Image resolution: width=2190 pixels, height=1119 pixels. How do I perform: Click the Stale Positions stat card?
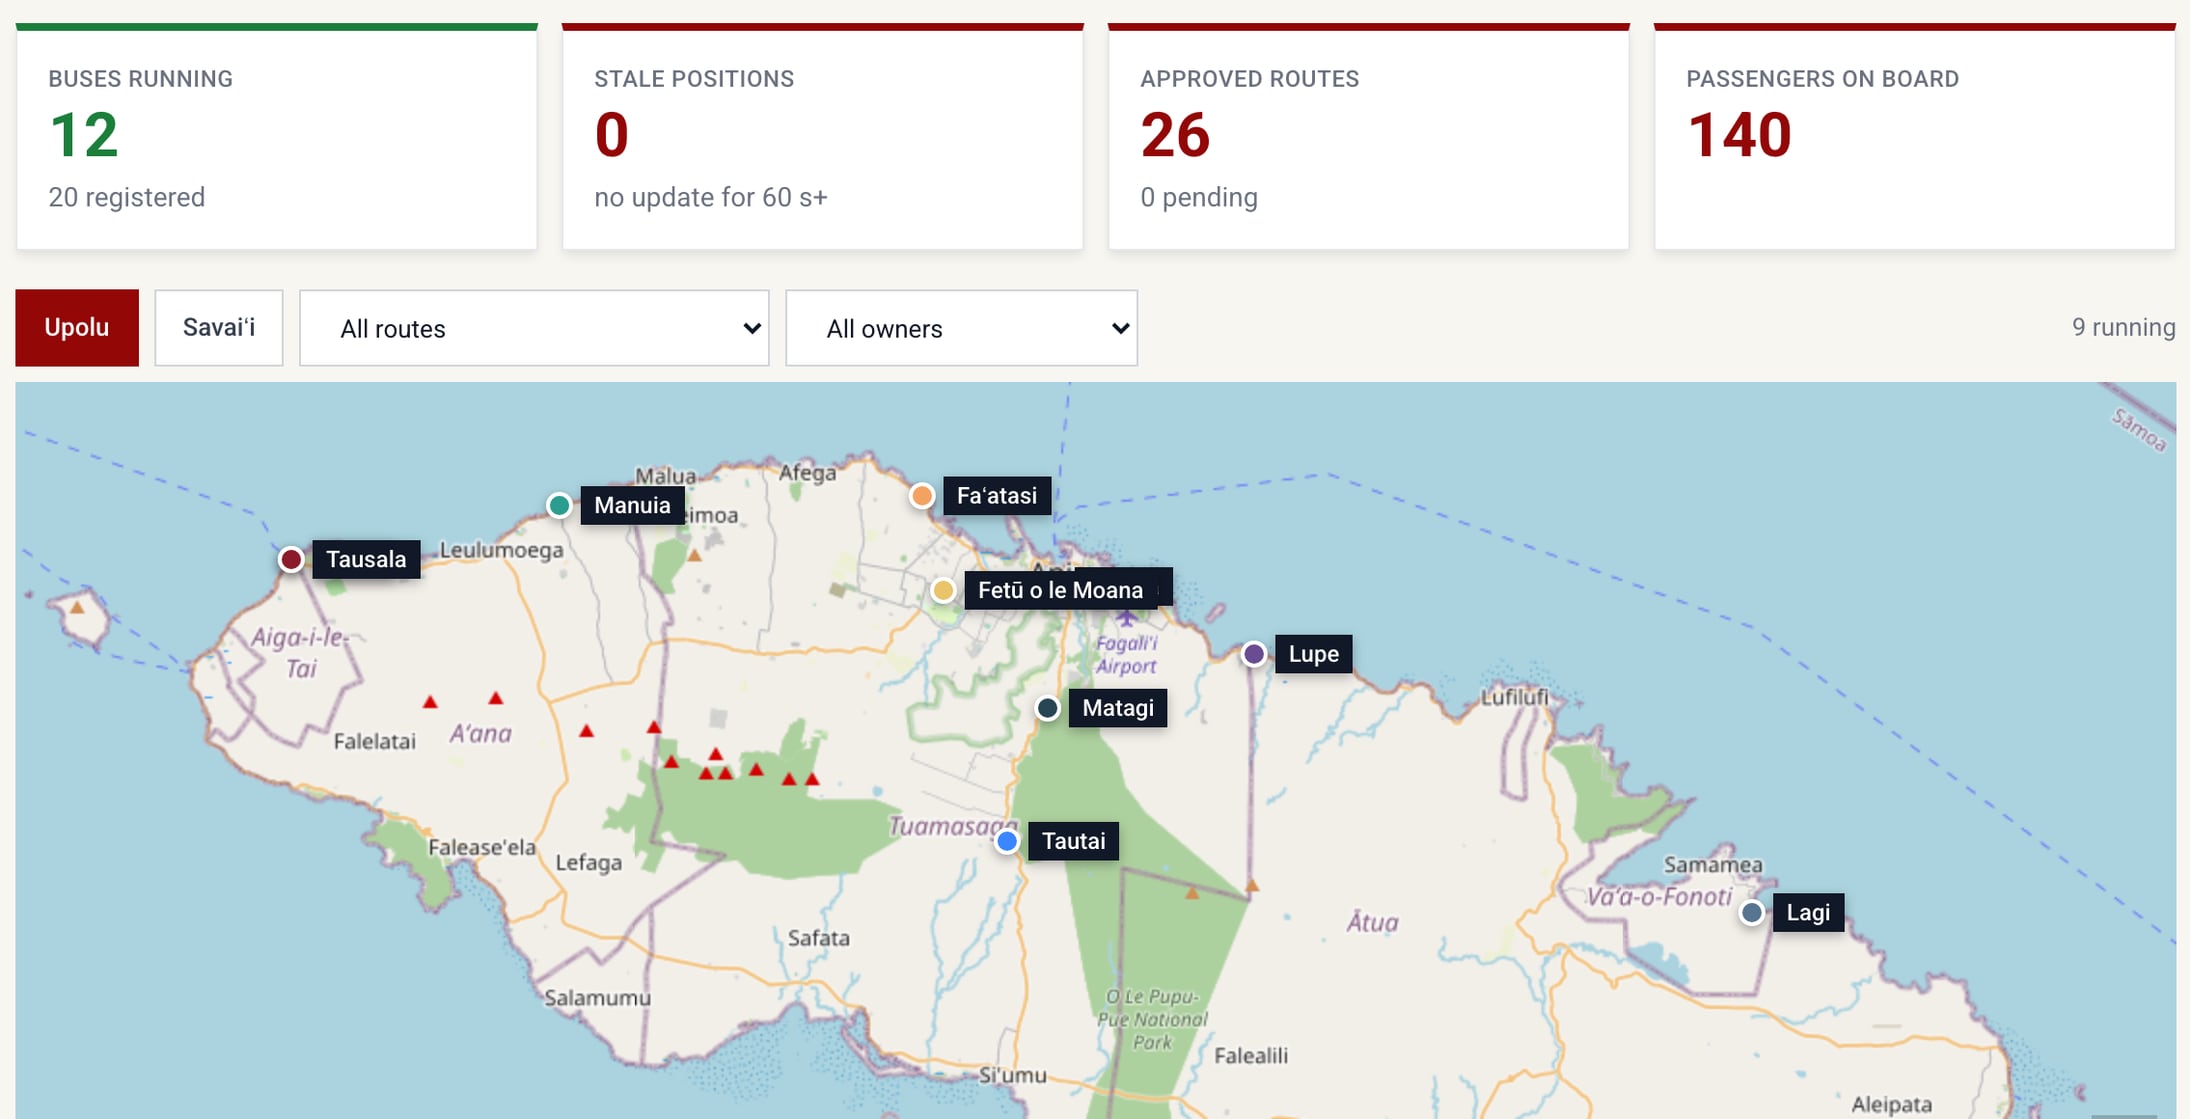[x=823, y=136]
